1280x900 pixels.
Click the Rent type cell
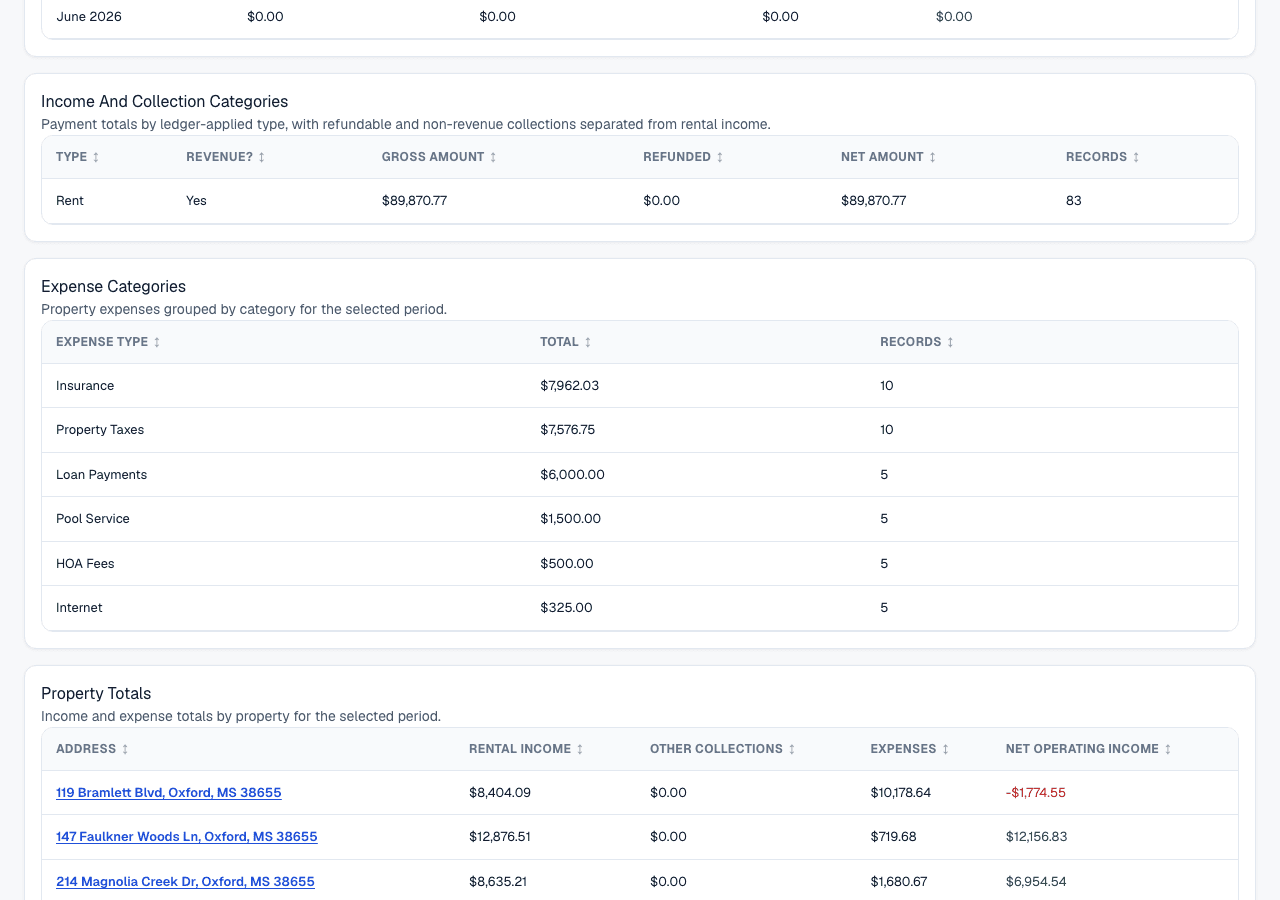(70, 201)
